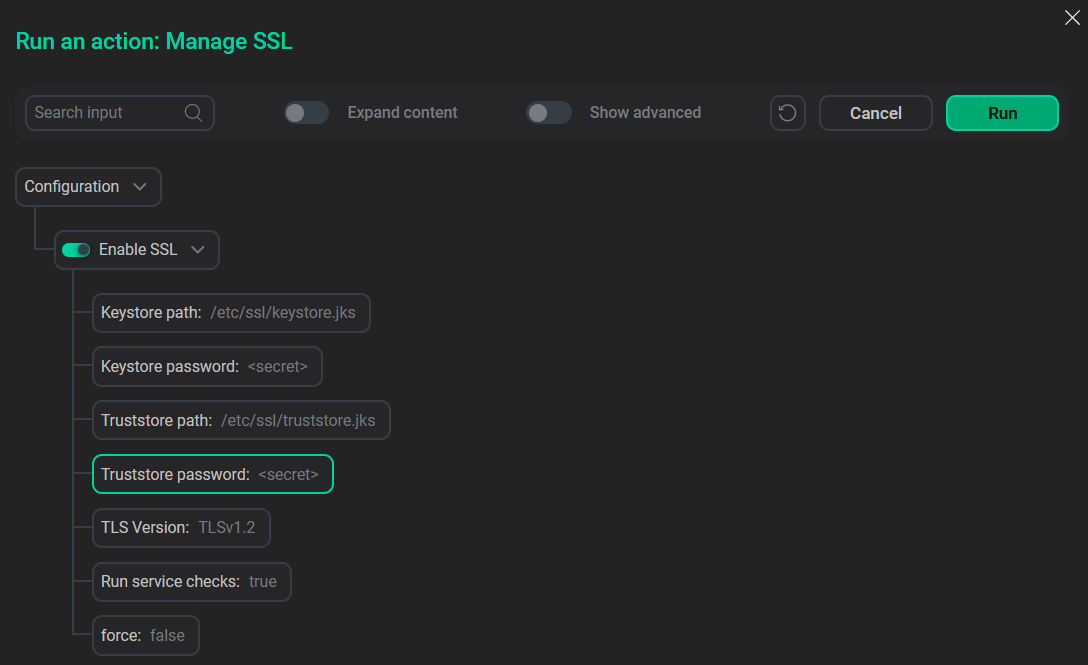Toggle the Show advanced switch
Screen dimensions: 1088x665
coord(548,112)
